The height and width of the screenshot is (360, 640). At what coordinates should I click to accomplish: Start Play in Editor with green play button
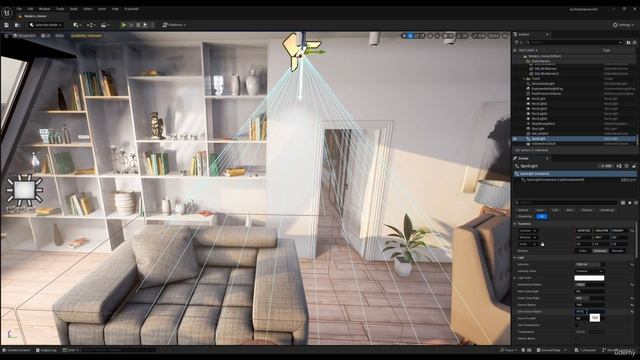click(124, 25)
